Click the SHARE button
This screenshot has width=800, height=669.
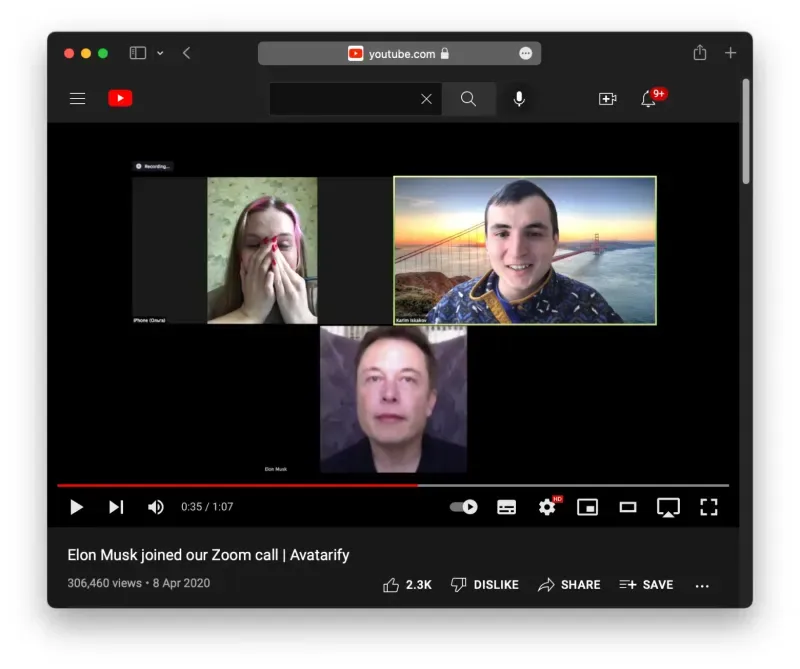(x=569, y=585)
